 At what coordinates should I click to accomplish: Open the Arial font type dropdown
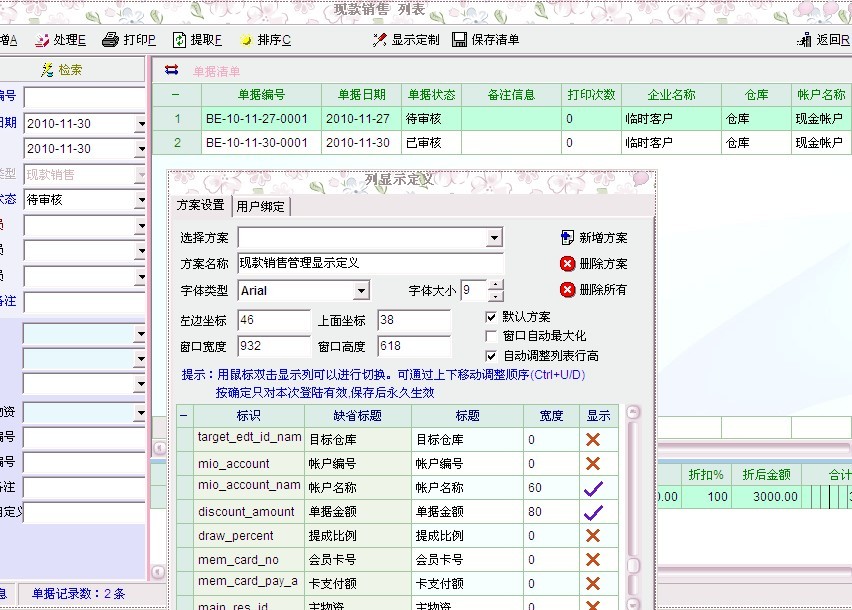coord(361,291)
